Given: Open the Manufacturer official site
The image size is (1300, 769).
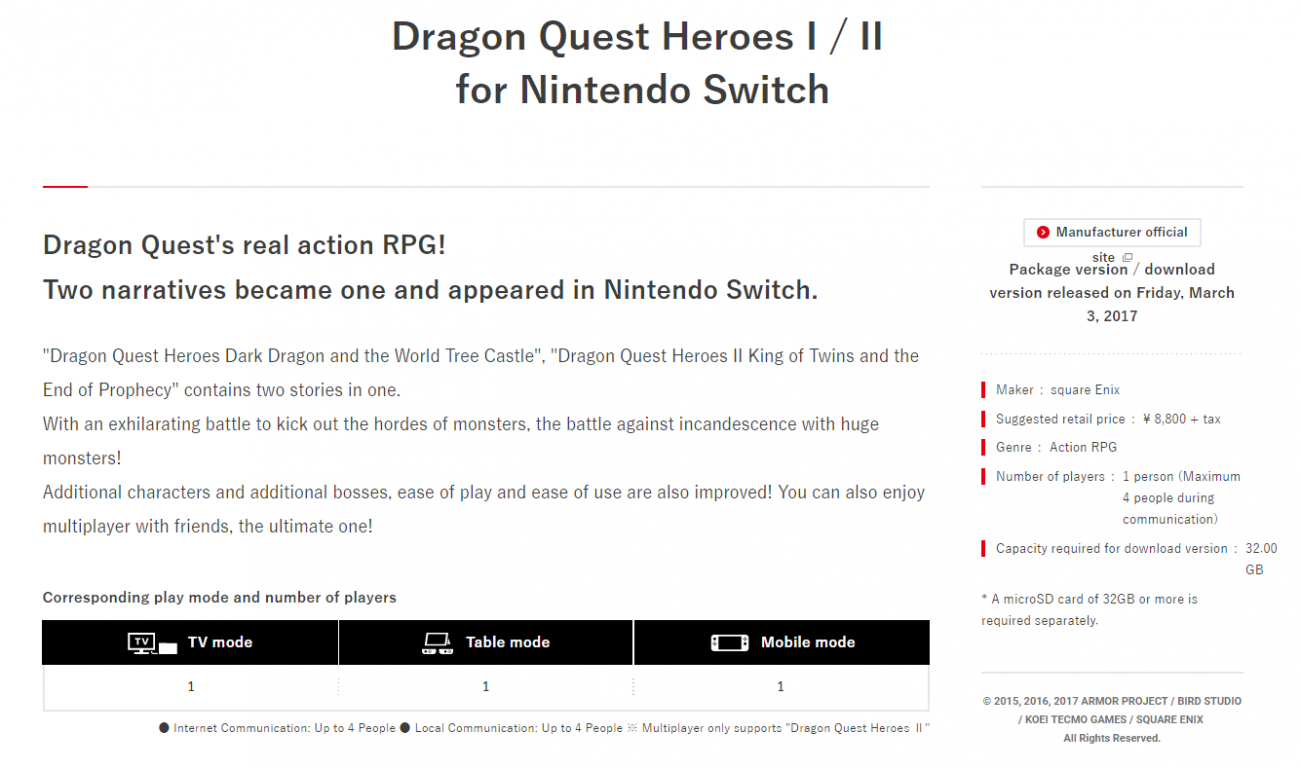Looking at the screenshot, I should (x=1112, y=232).
